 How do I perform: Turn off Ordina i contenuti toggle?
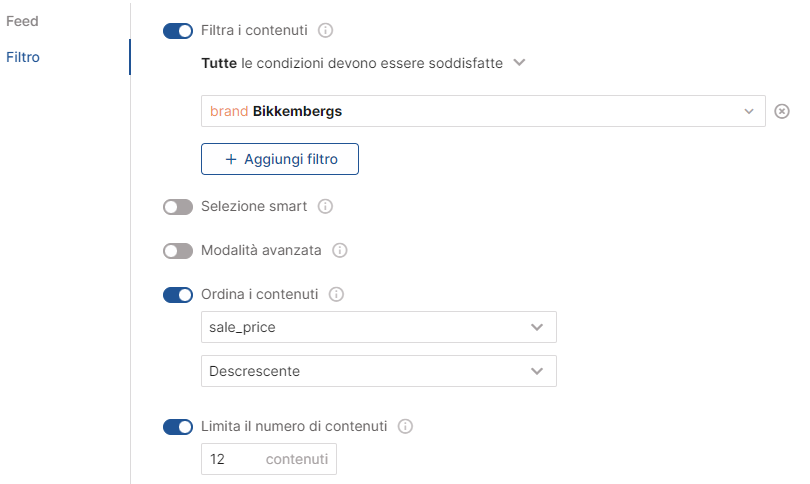[178, 295]
